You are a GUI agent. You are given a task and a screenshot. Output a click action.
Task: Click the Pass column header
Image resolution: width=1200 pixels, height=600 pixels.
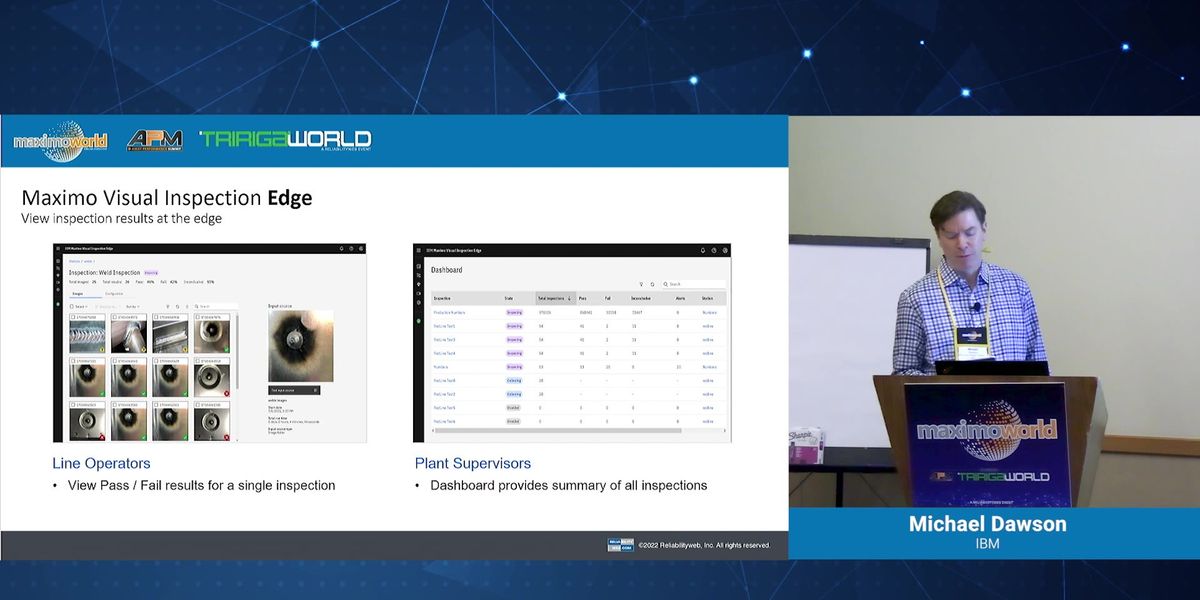pyautogui.click(x=582, y=298)
